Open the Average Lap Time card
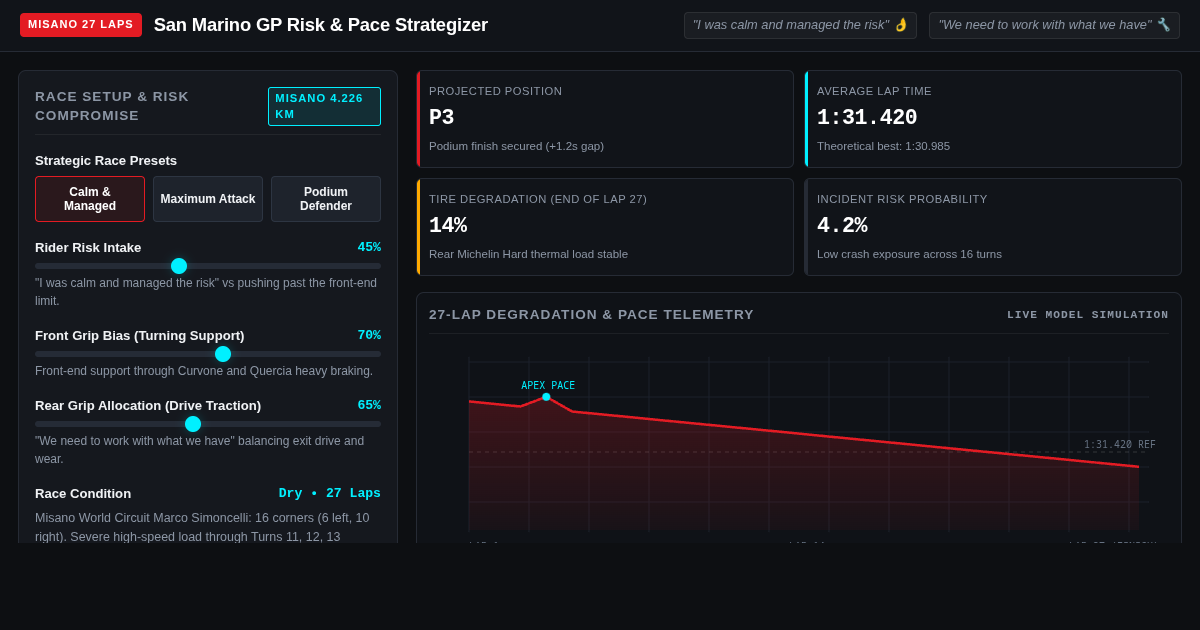This screenshot has height=630, width=1200. [993, 119]
